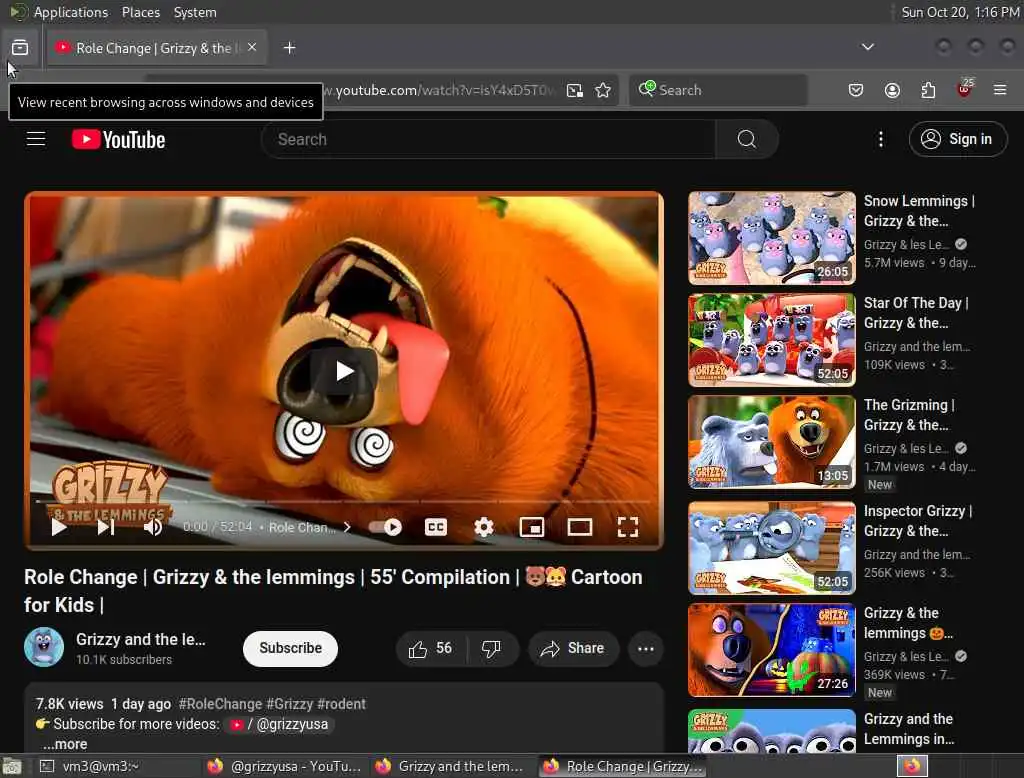This screenshot has width=1024, height=778.
Task: Open the @grizzyusa channel link
Action: coord(279,724)
